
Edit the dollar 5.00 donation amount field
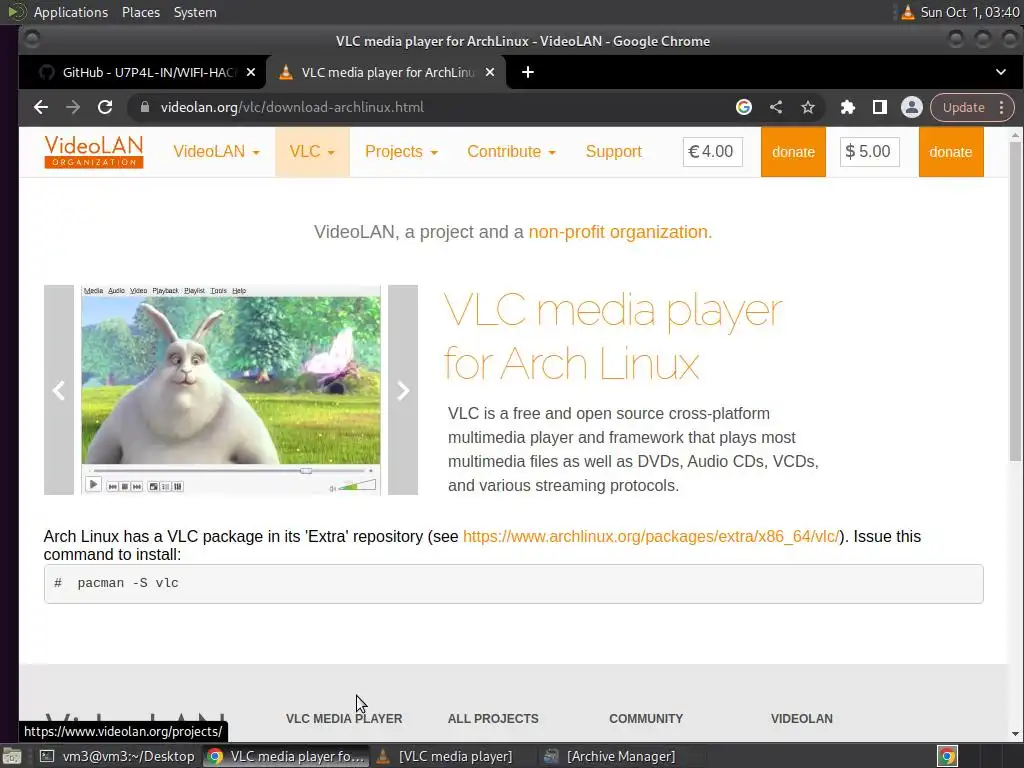coord(869,152)
